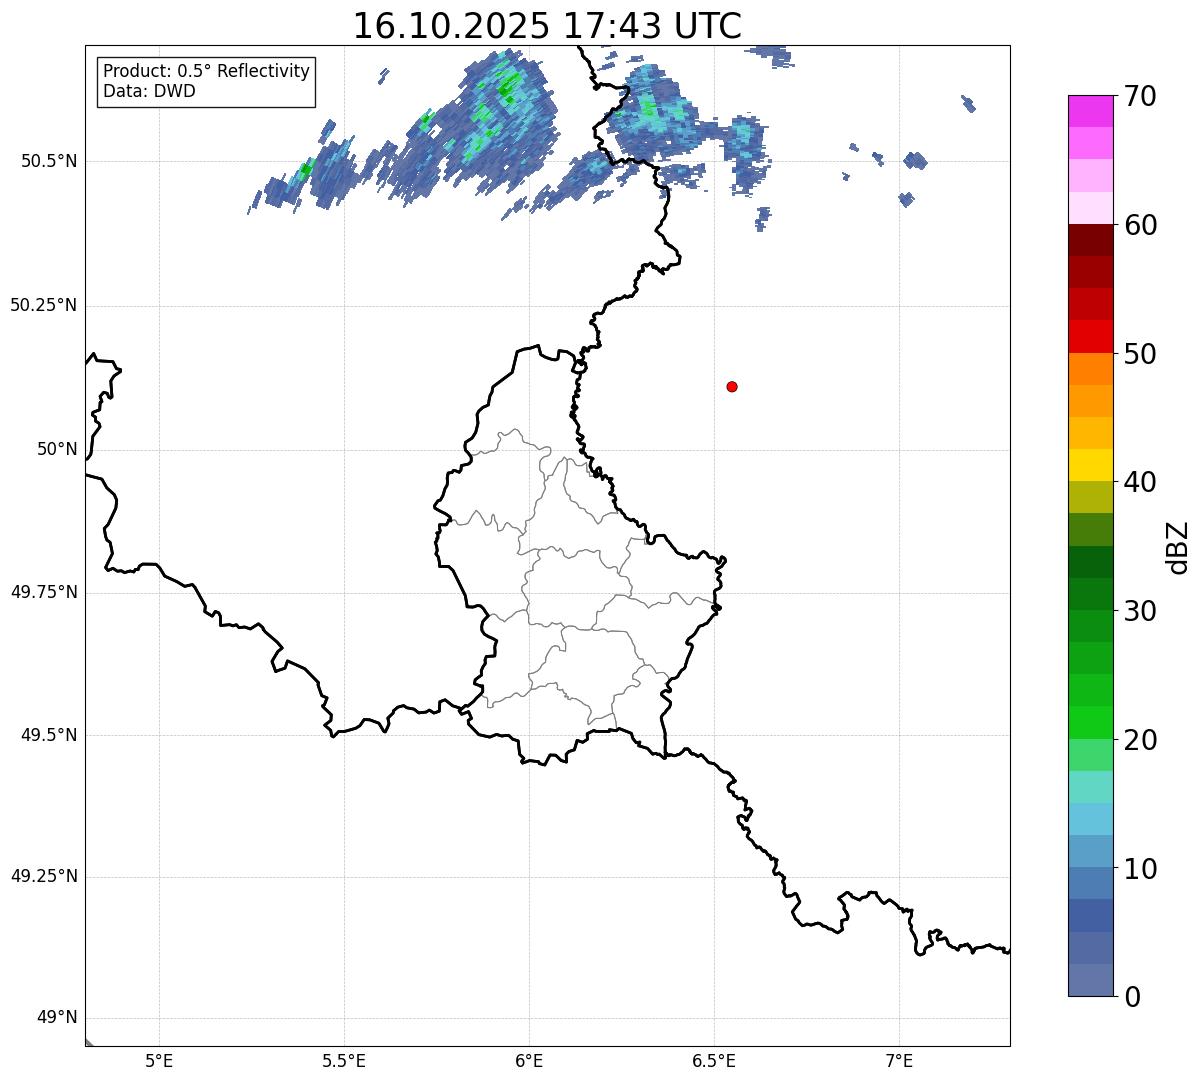Click the title text showing date and time
This screenshot has width=1202, height=1081.
547,26
